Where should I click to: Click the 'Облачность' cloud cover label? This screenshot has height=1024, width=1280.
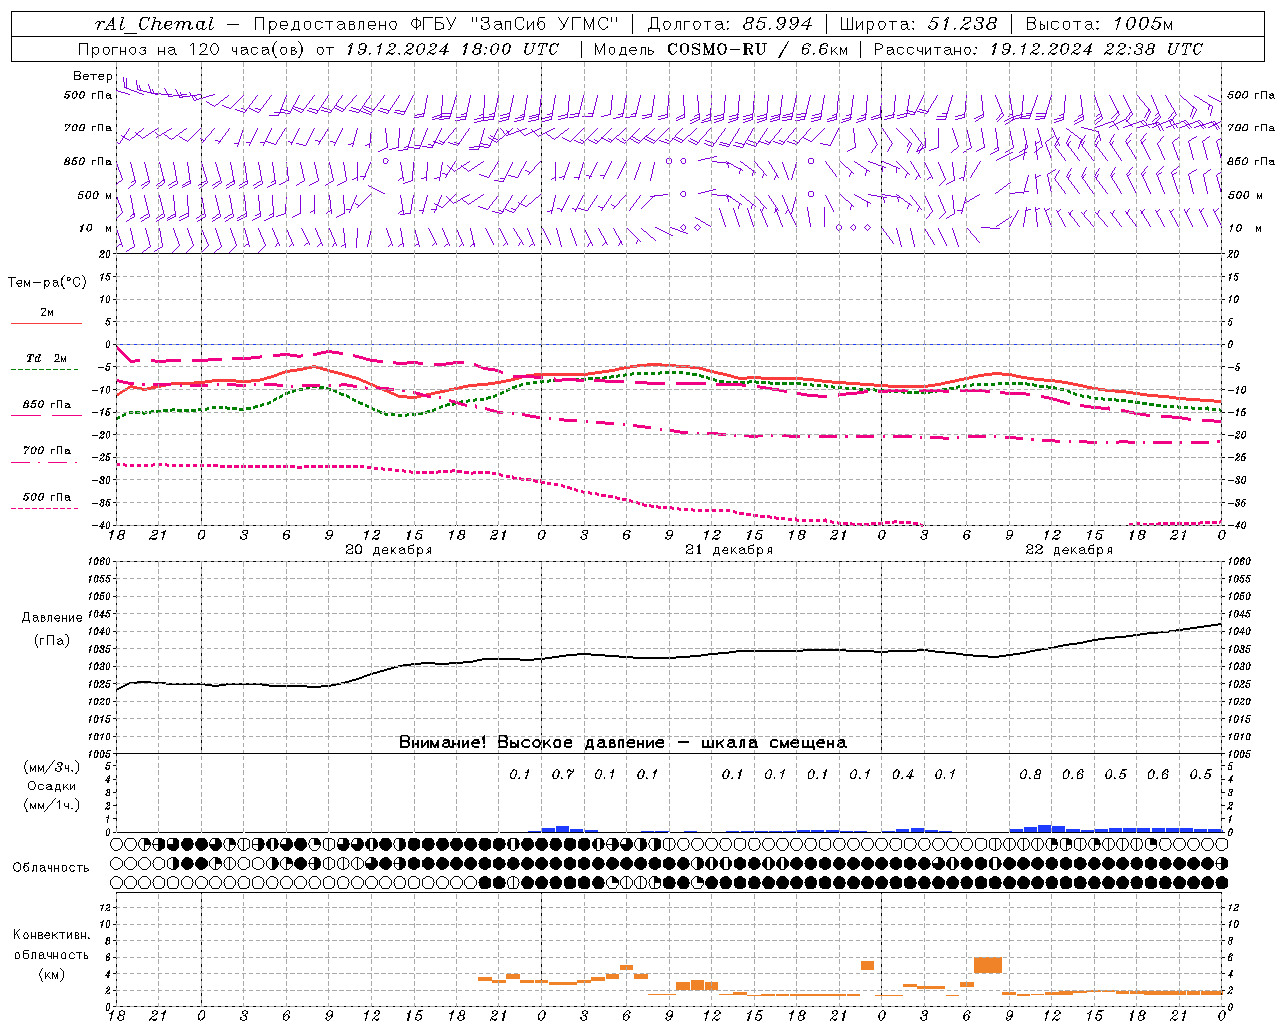tap(51, 868)
